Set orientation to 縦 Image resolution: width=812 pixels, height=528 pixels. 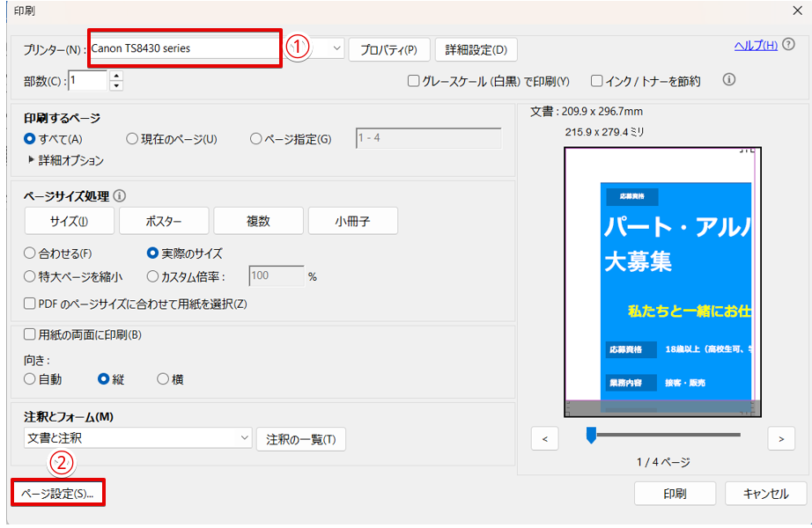pos(104,379)
